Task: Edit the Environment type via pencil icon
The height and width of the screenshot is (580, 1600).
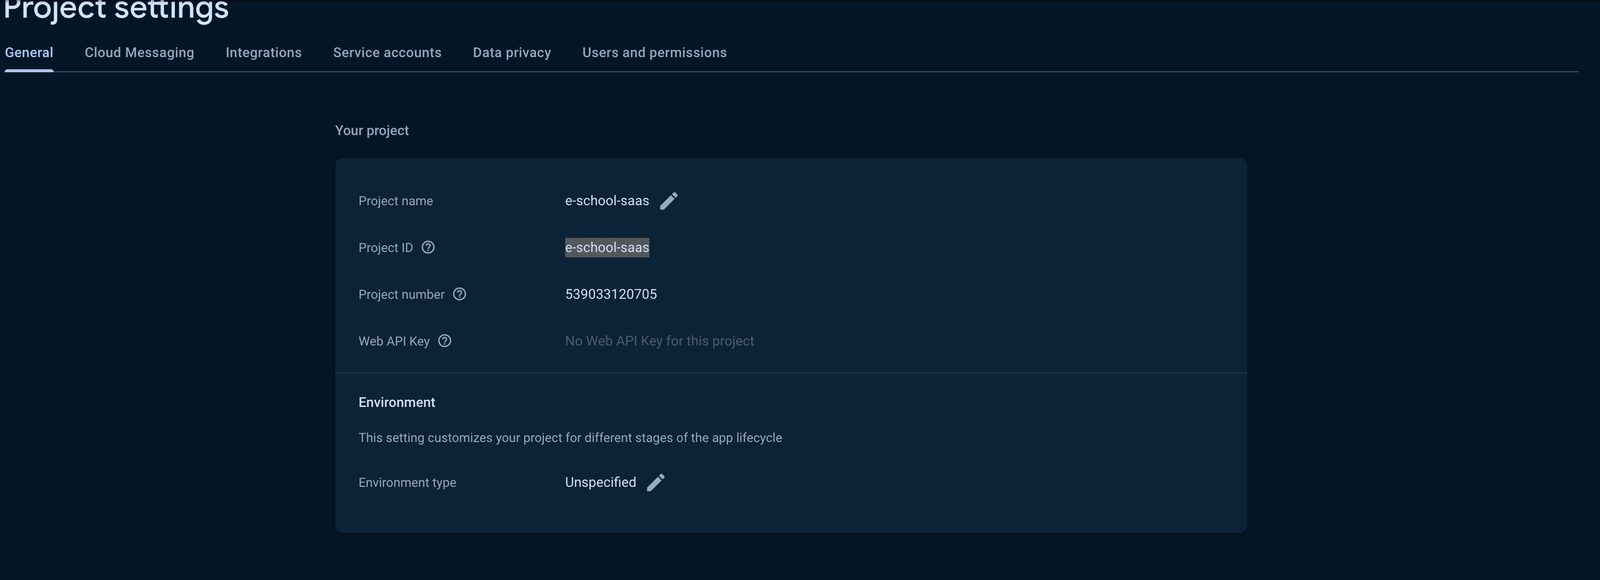Action: click(x=656, y=483)
